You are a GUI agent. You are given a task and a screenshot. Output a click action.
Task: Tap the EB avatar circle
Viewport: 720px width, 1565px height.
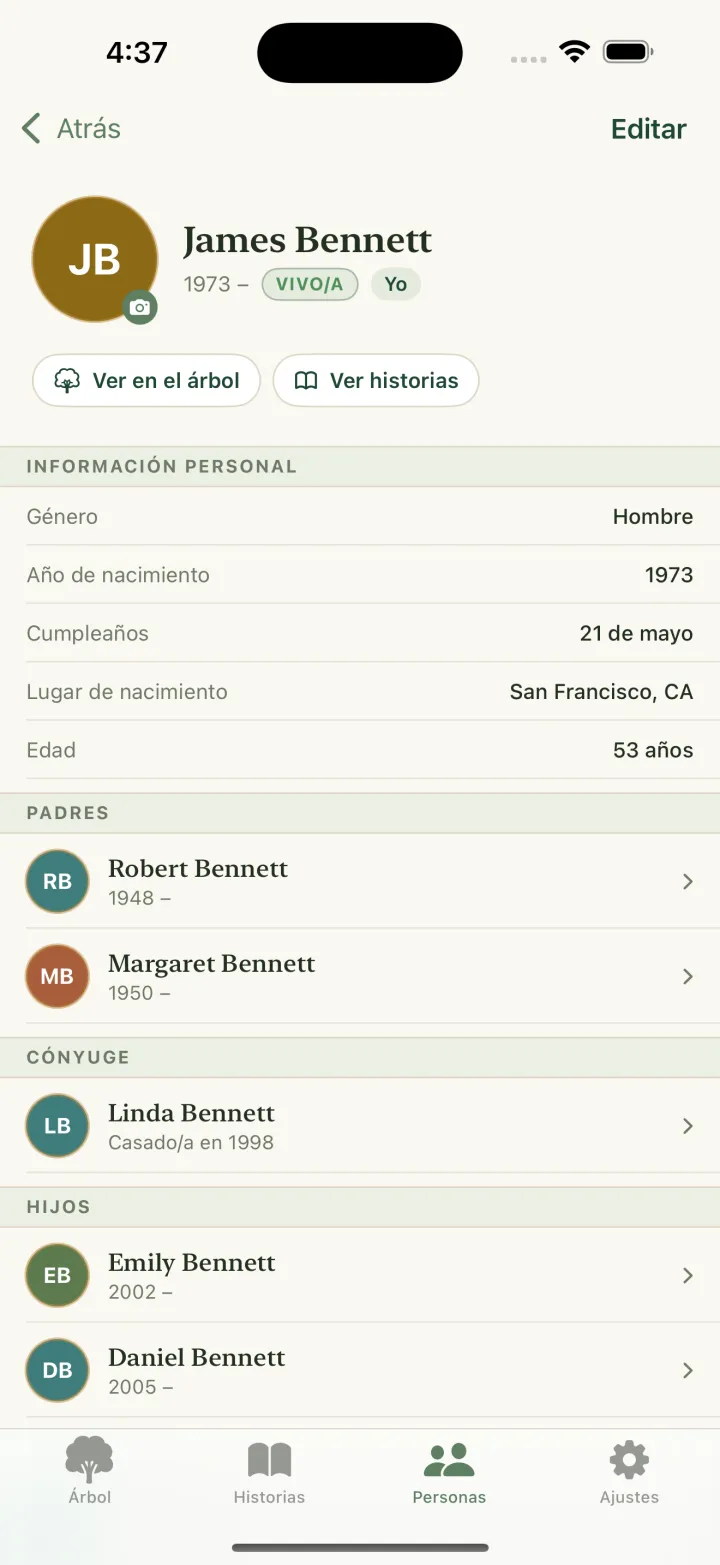[x=57, y=1275]
